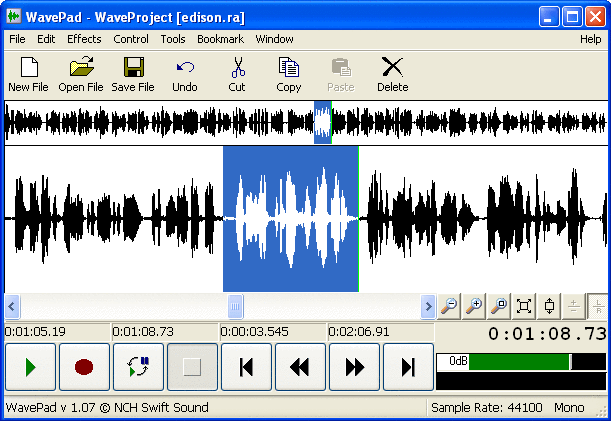
Task: Zoom in on the waveform
Action: [x=475, y=306]
